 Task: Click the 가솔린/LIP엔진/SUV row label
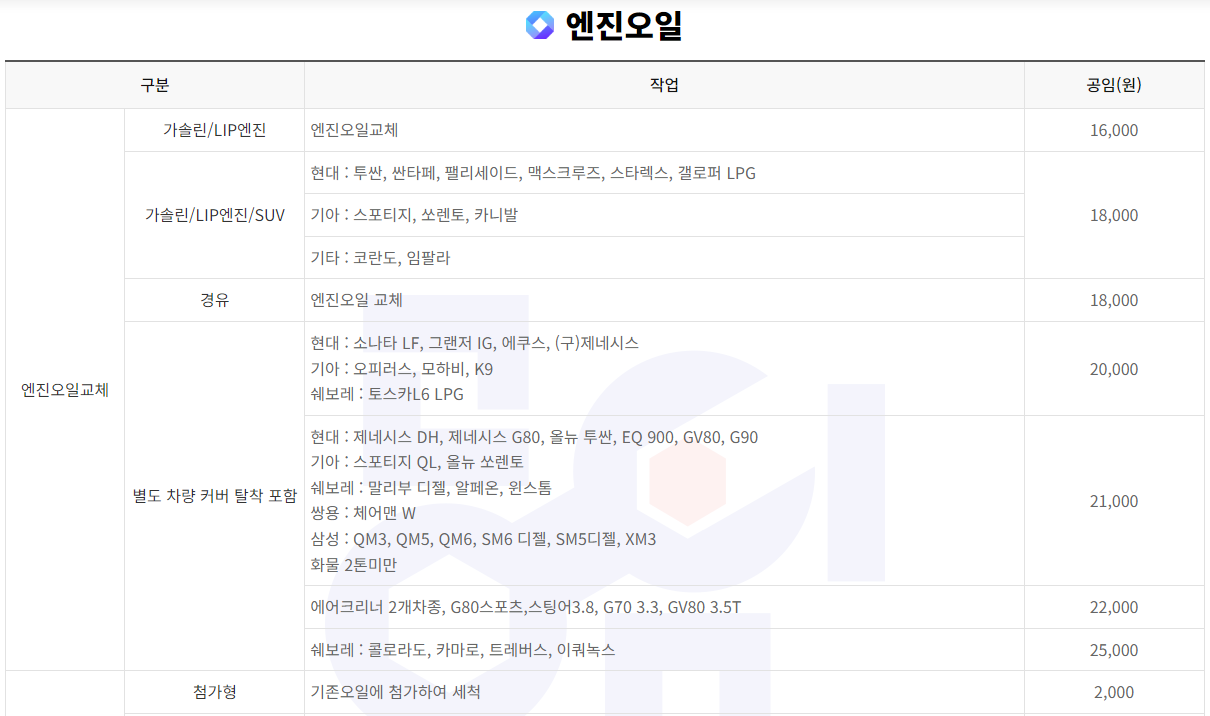215,215
